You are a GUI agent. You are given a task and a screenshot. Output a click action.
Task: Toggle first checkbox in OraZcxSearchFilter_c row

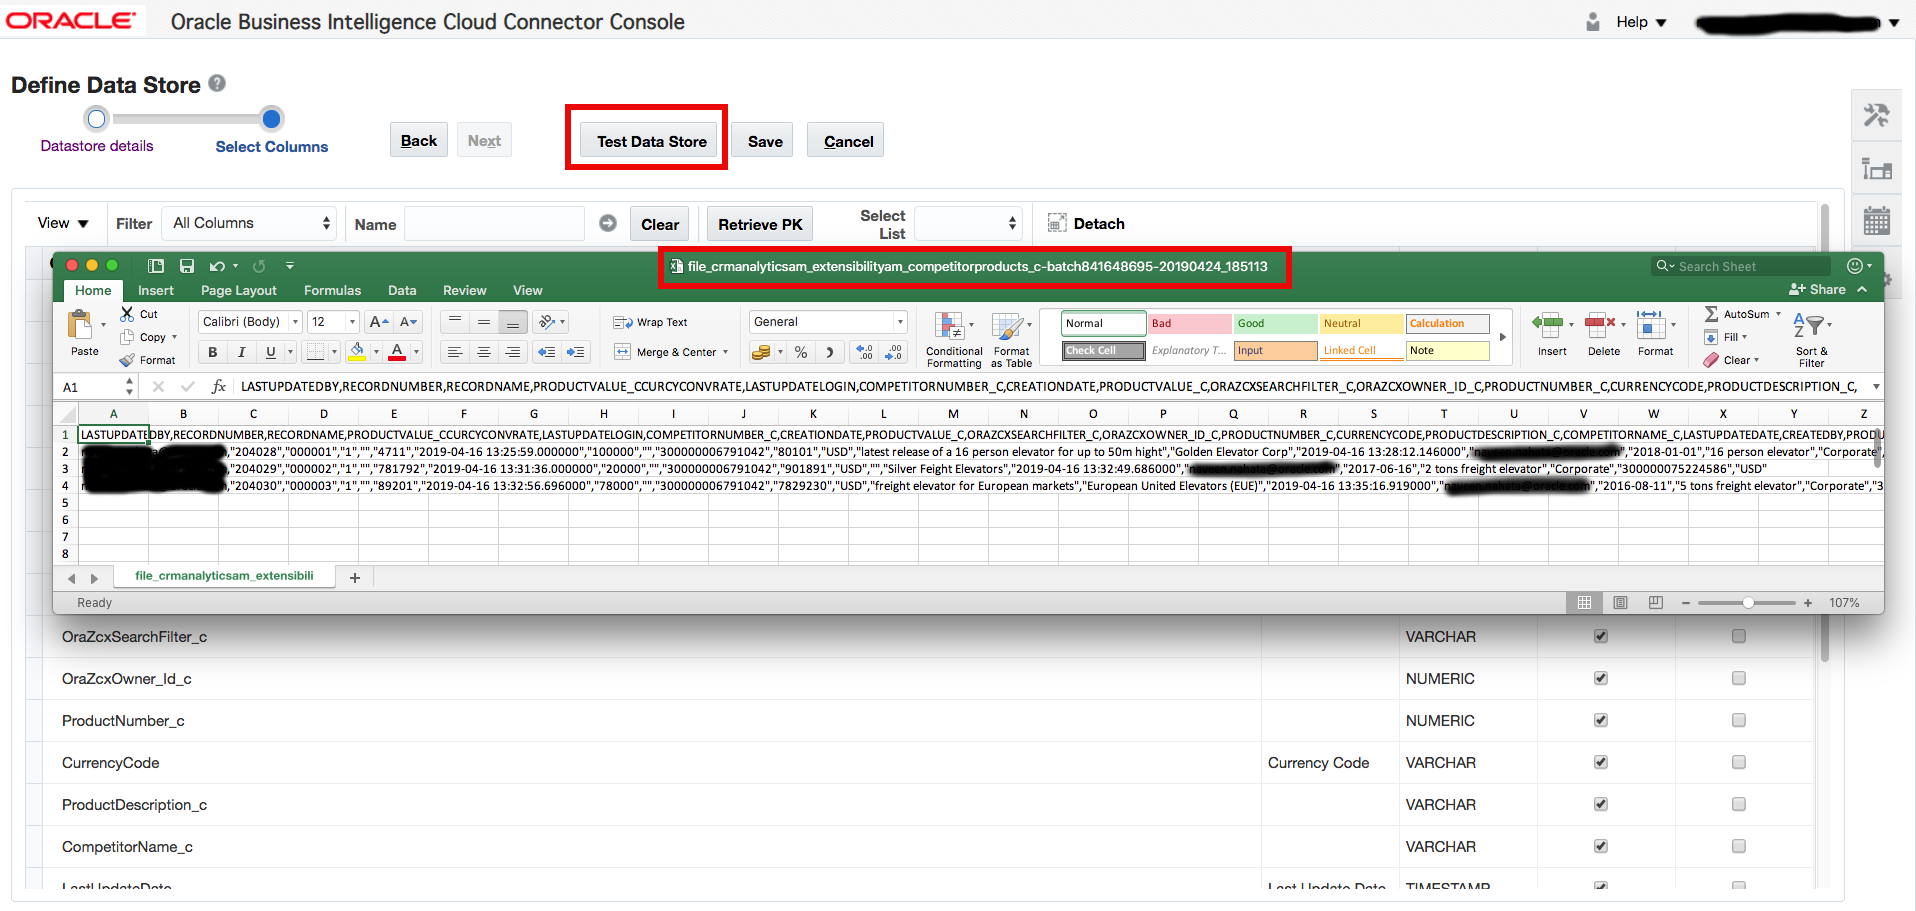coord(1600,636)
